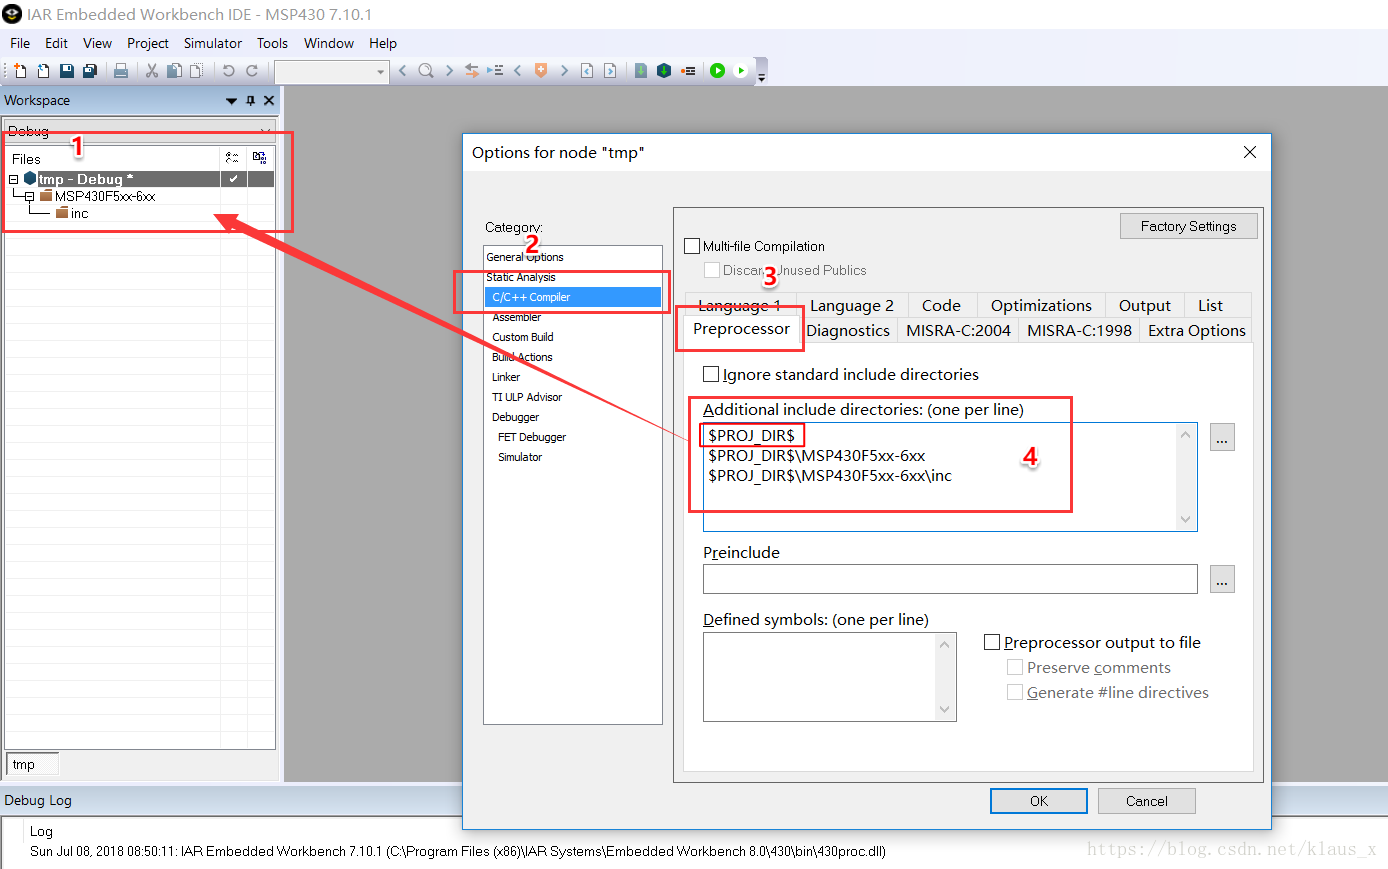Click the Make hexagon icon
The image size is (1388, 869).
pyautogui.click(x=664, y=71)
